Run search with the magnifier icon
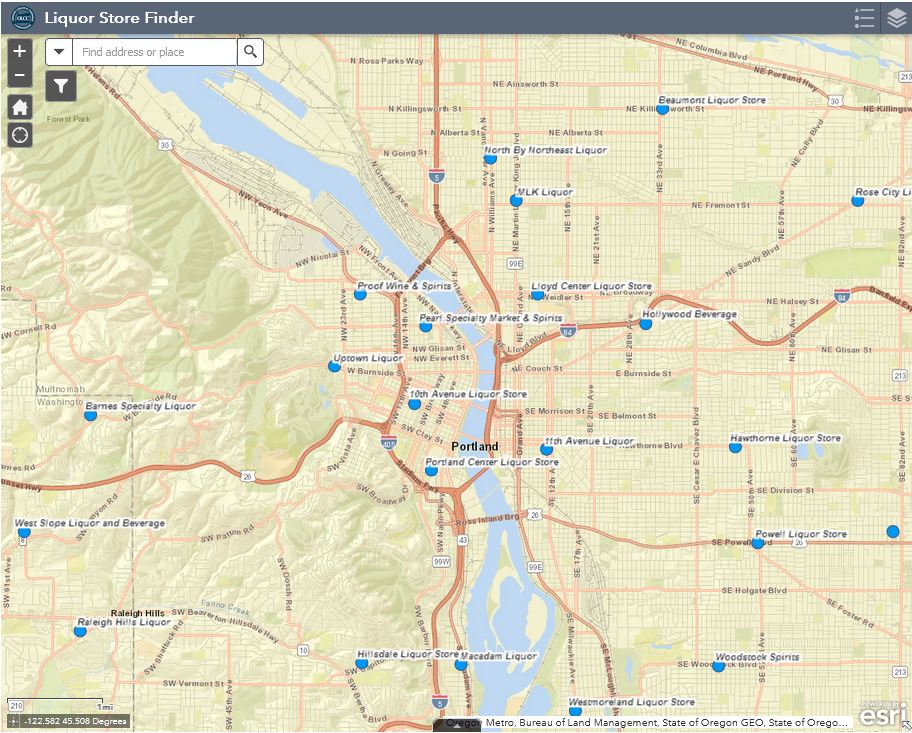This screenshot has width=912, height=733. tap(250, 52)
